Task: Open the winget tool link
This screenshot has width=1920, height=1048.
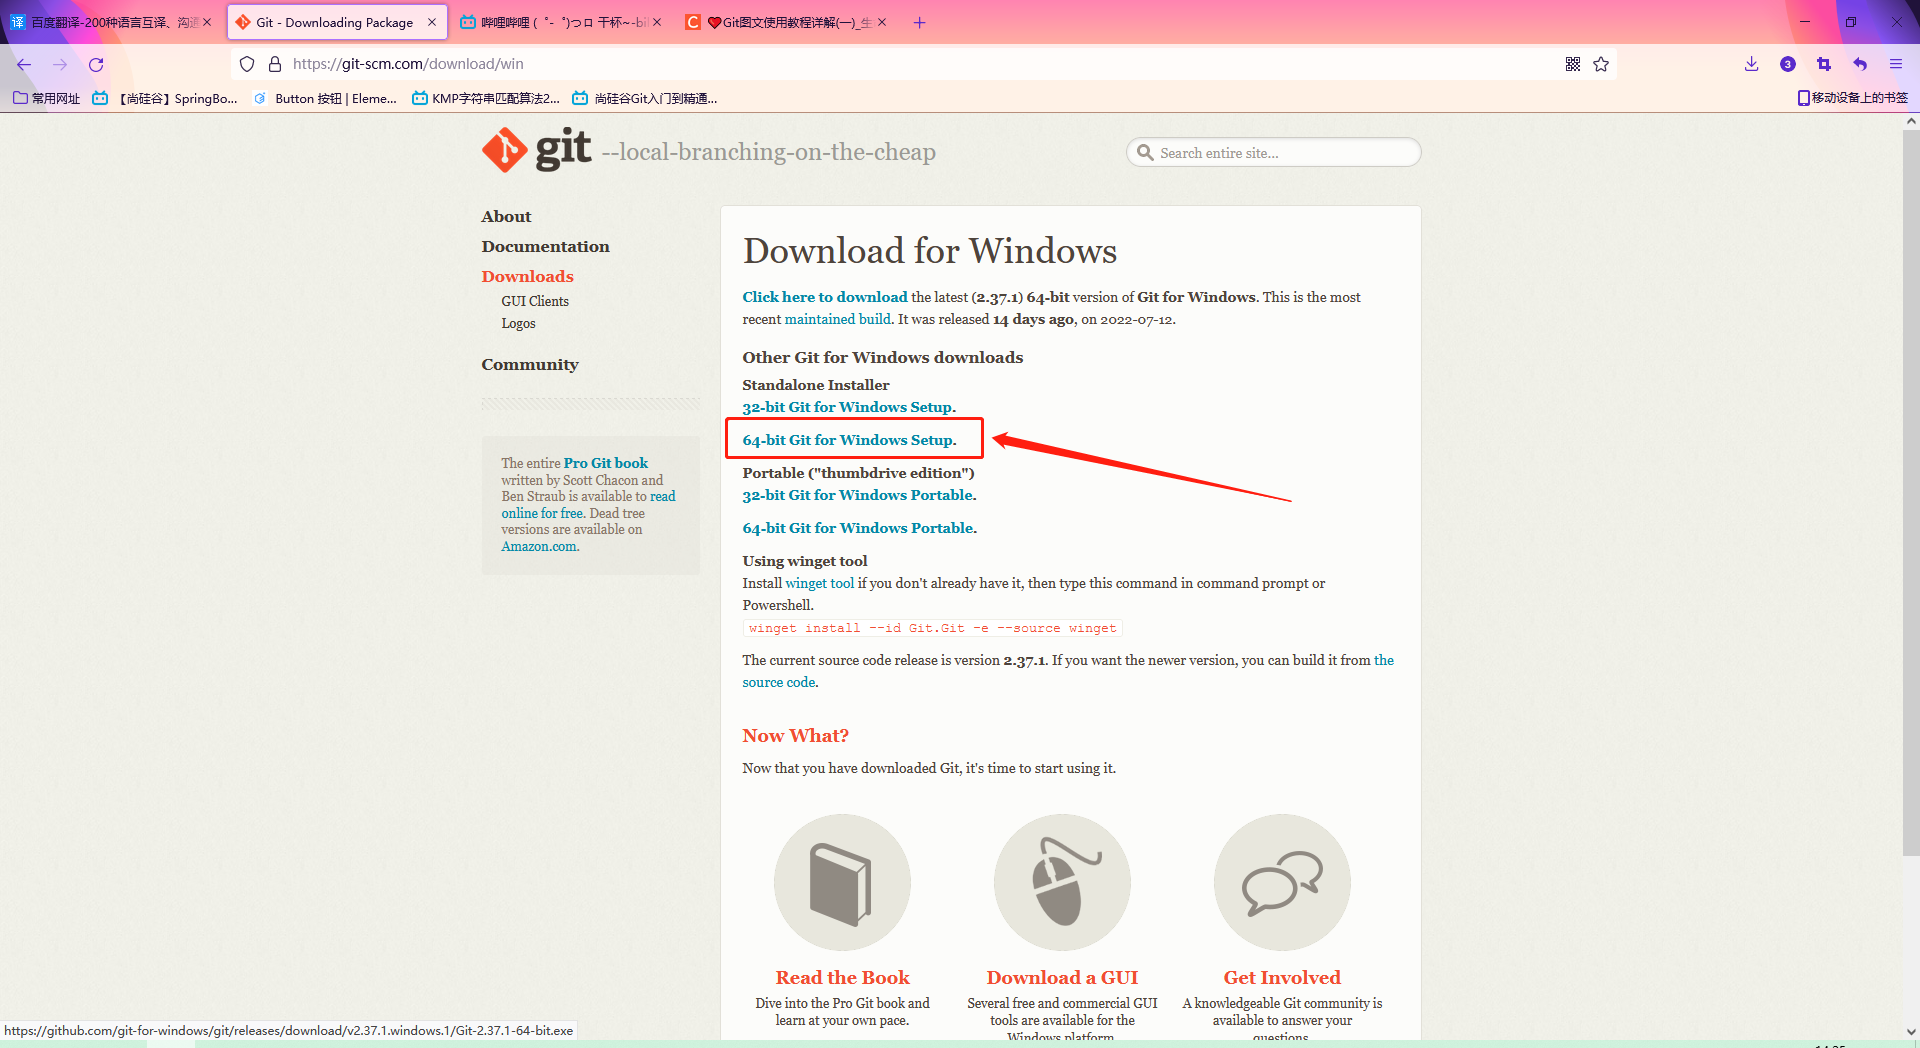Action: pos(819,583)
